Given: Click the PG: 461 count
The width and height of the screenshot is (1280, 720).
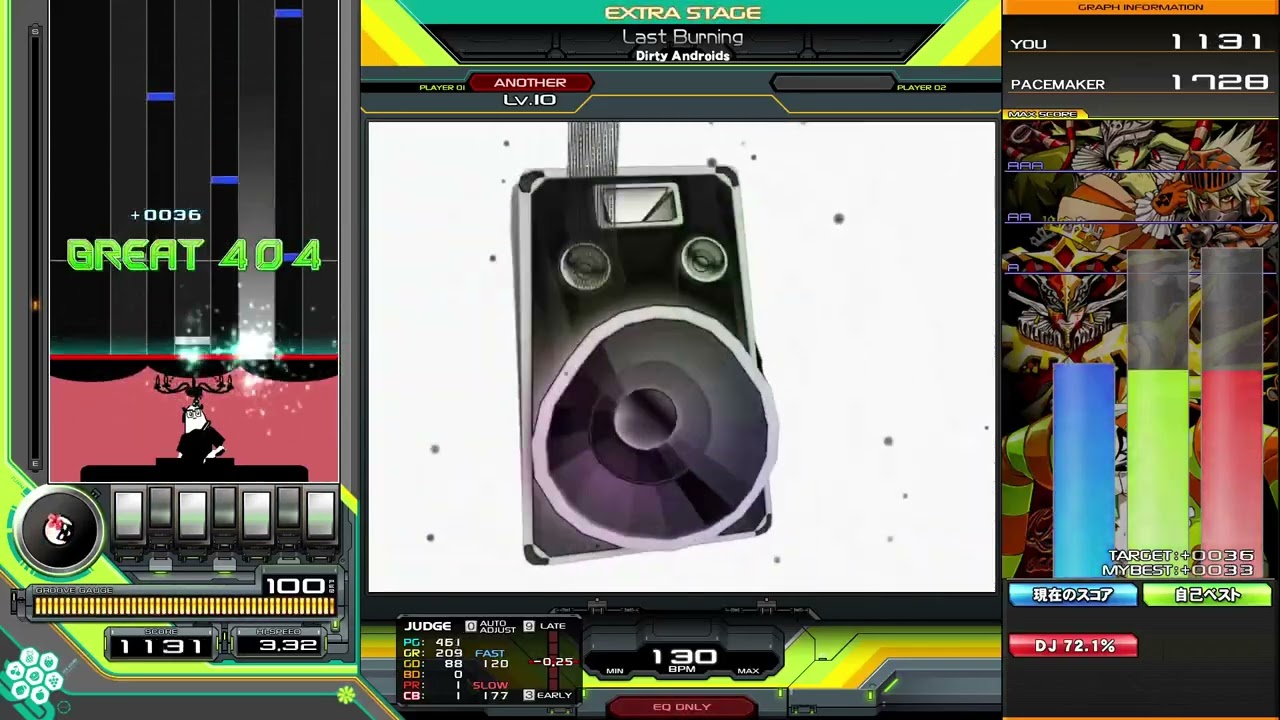Looking at the screenshot, I should coord(433,642).
